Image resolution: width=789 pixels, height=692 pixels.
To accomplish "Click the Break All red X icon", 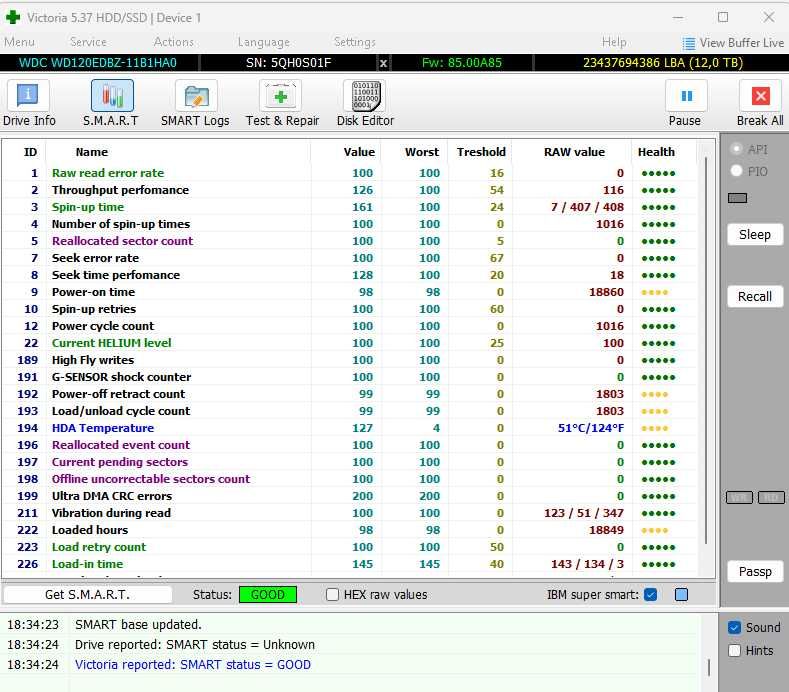I will coord(760,96).
